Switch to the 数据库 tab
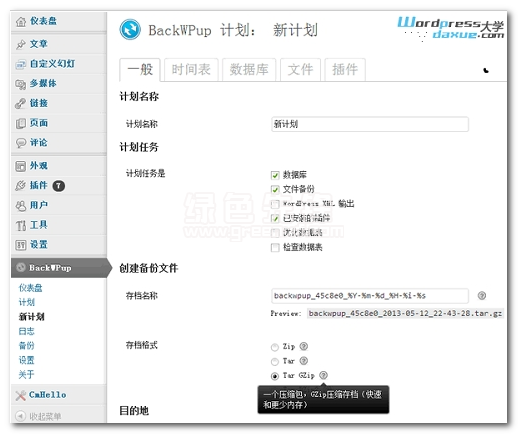Screen dimensions: 518x434 pyautogui.click(x=249, y=70)
